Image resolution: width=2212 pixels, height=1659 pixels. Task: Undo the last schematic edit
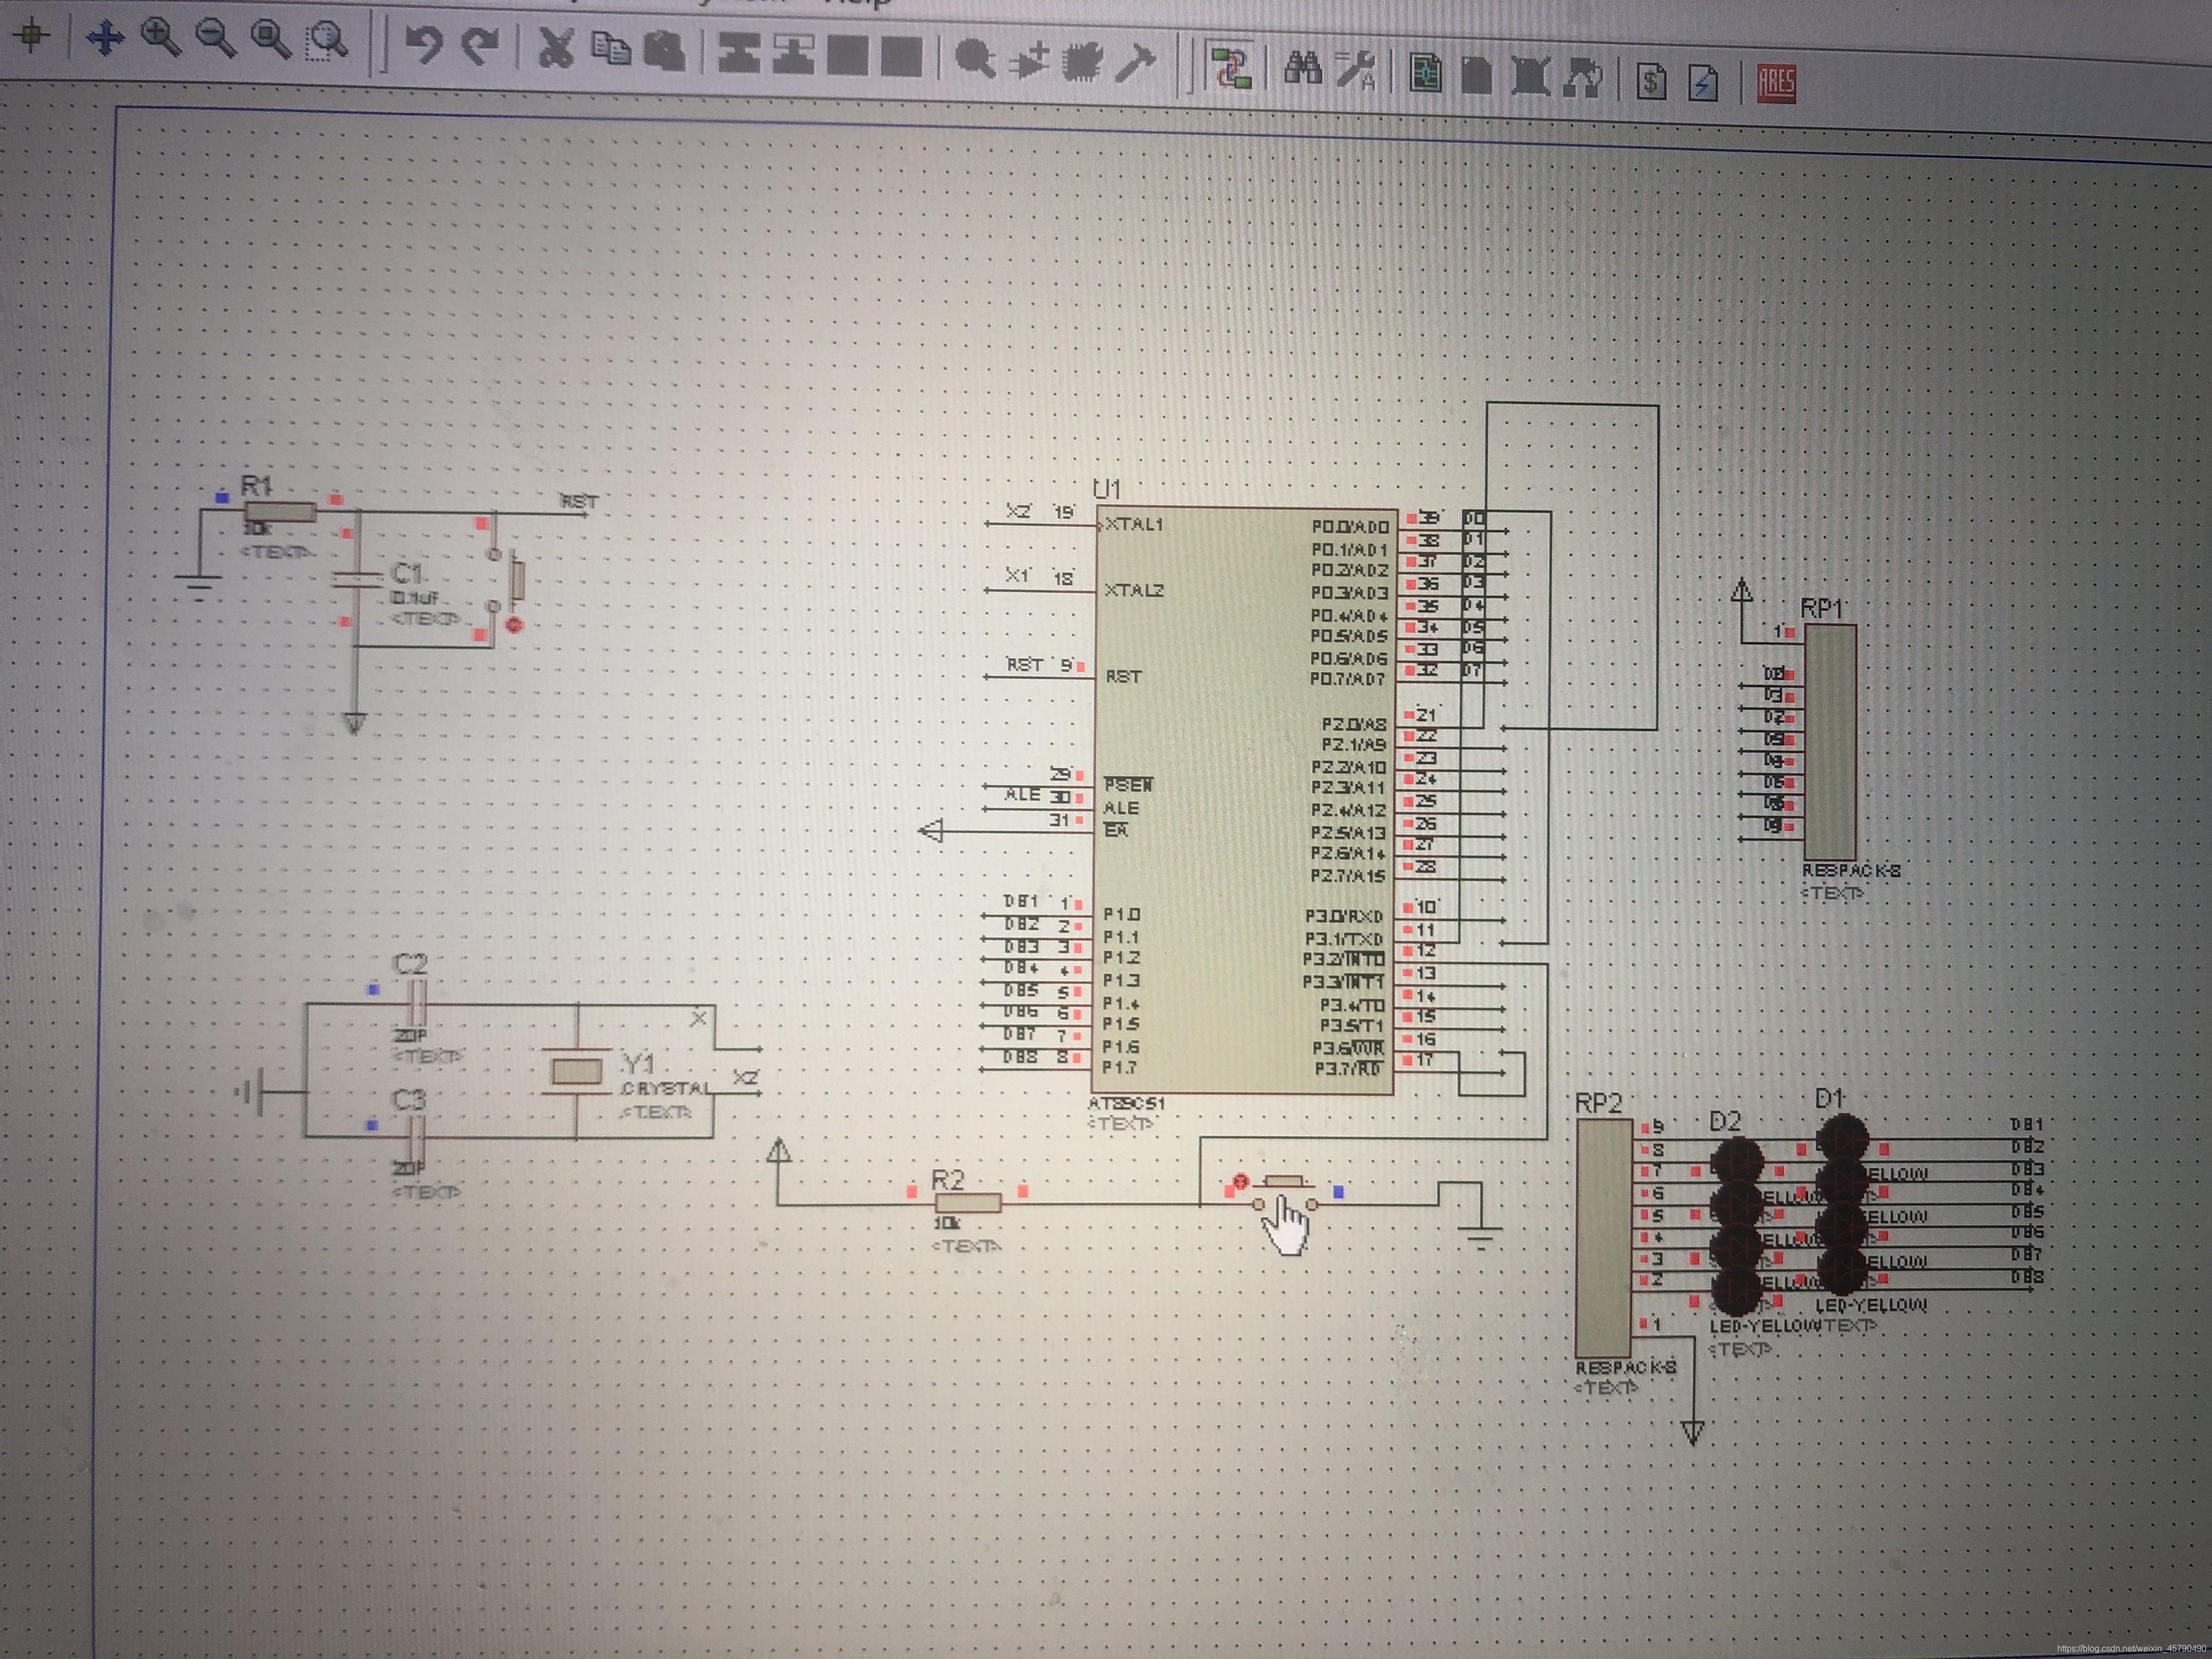[424, 45]
